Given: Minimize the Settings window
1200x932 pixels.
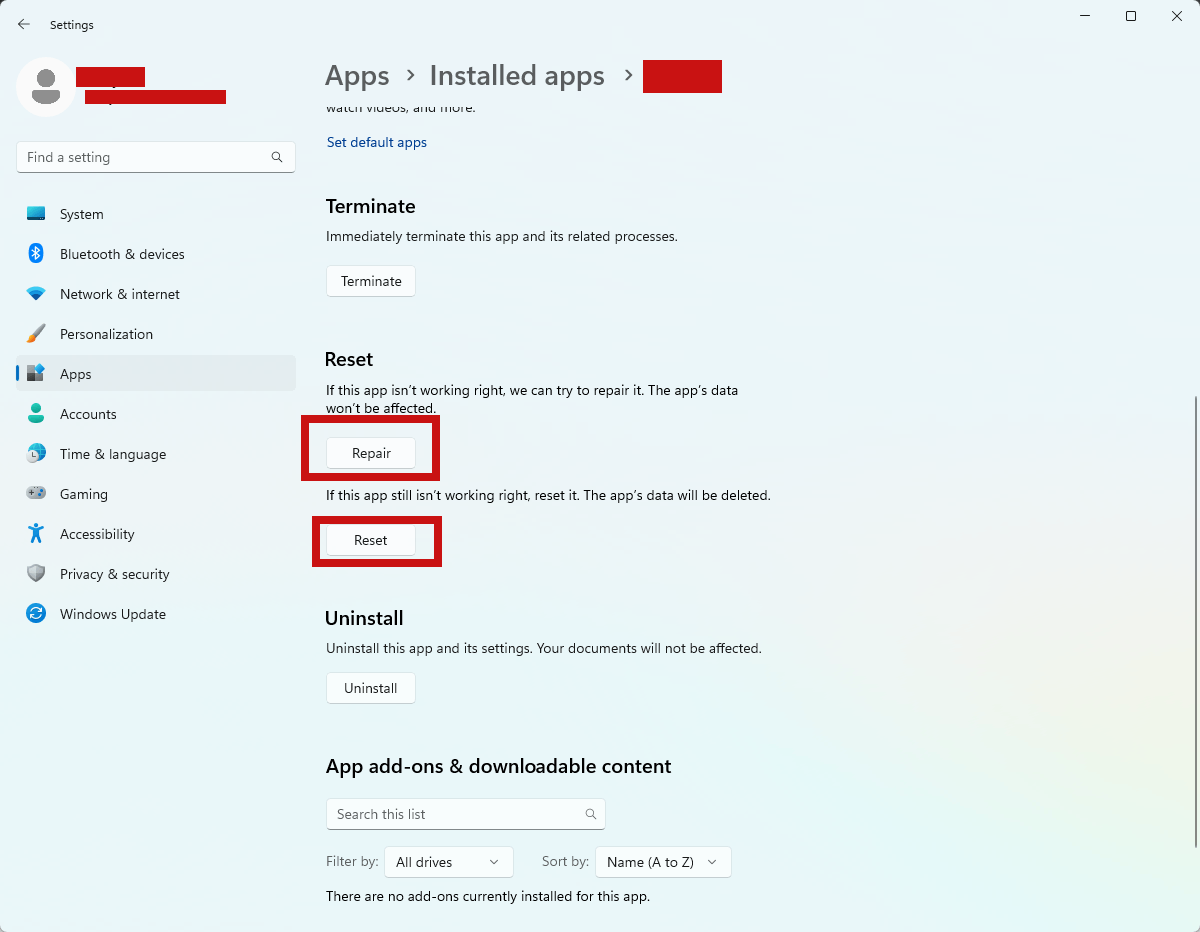Looking at the screenshot, I should point(1085,16).
